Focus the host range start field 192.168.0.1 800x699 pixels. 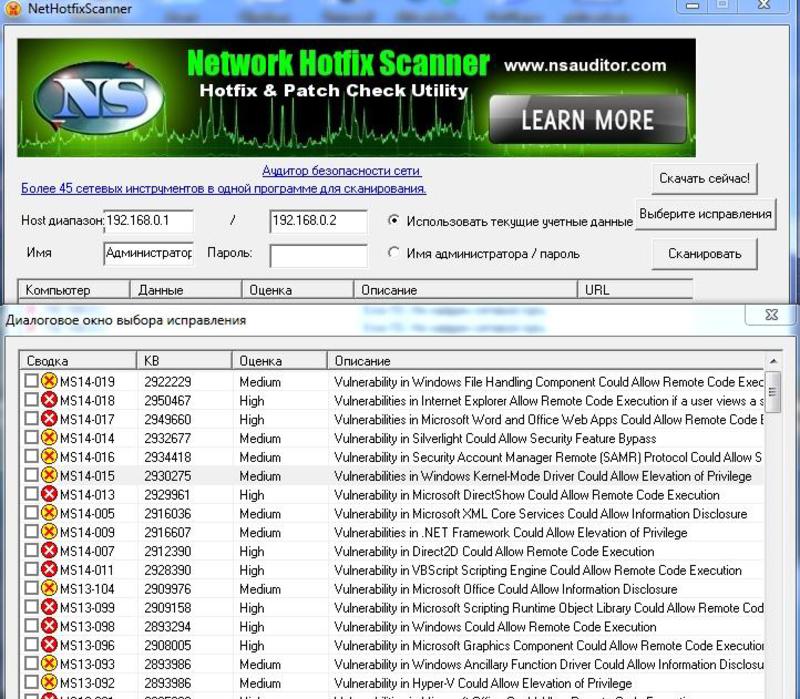148,220
